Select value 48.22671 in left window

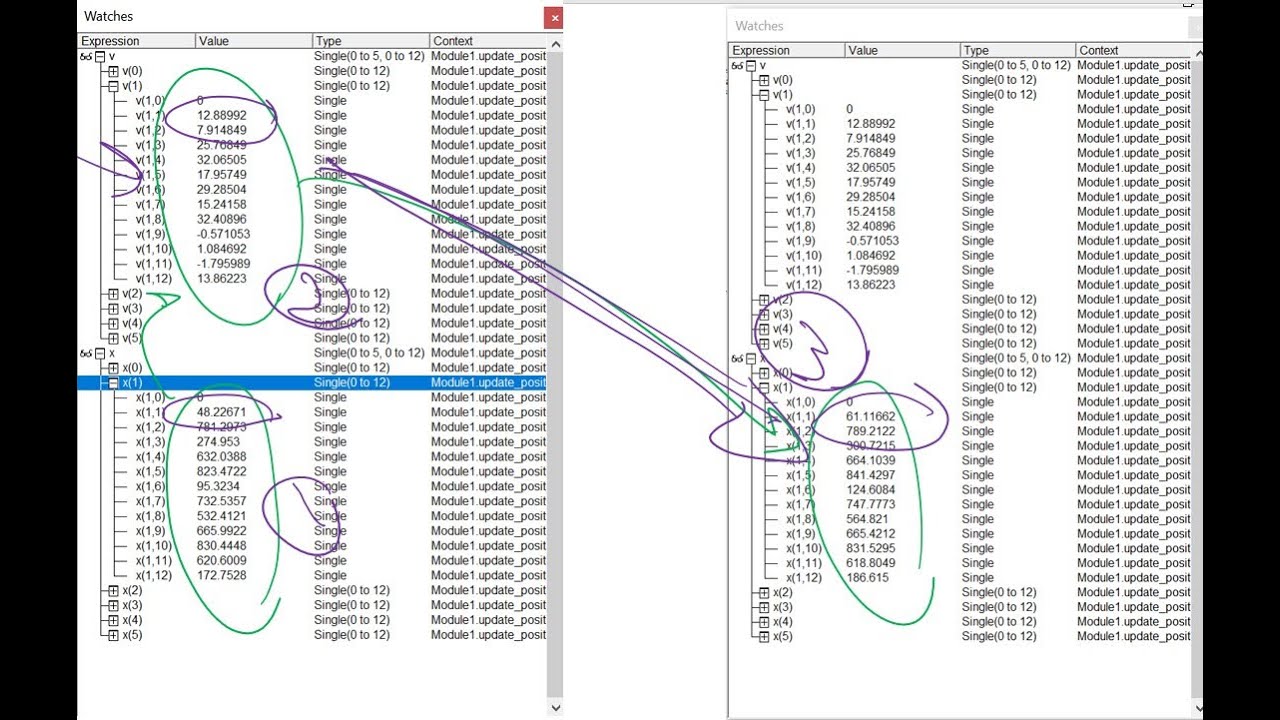(x=222, y=412)
